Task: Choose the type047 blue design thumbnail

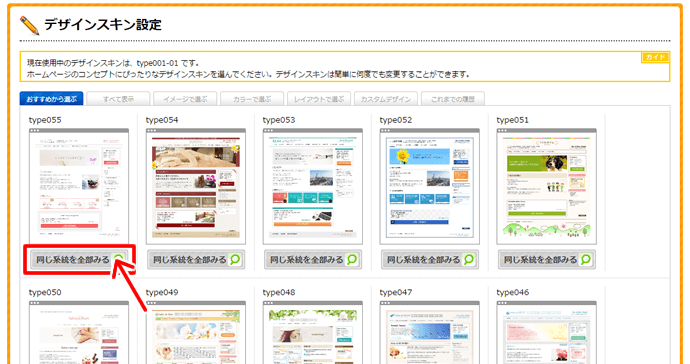Action: pos(429,332)
